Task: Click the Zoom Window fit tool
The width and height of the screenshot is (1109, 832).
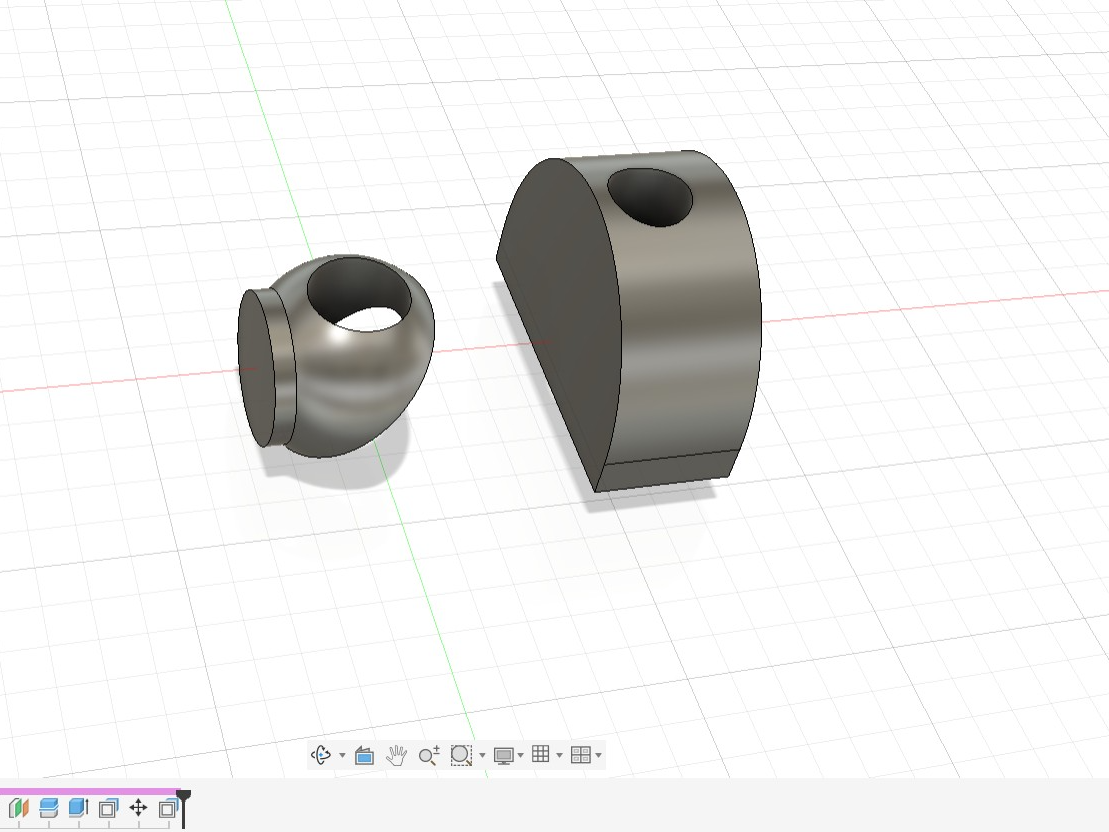Action: pos(461,755)
